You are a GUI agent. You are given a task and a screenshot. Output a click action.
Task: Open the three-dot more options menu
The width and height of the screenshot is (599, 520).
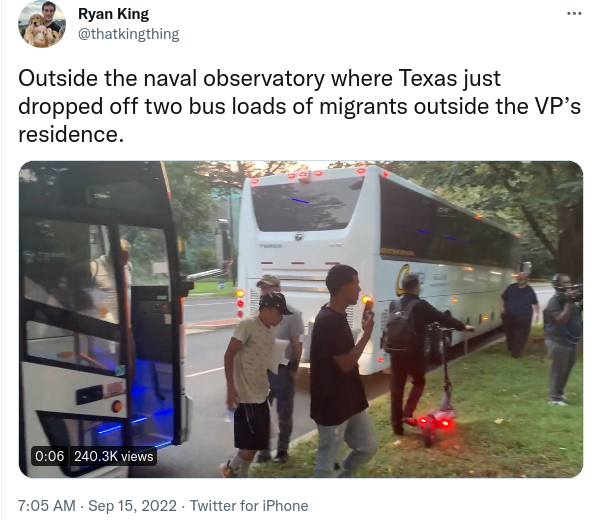pyautogui.click(x=574, y=14)
